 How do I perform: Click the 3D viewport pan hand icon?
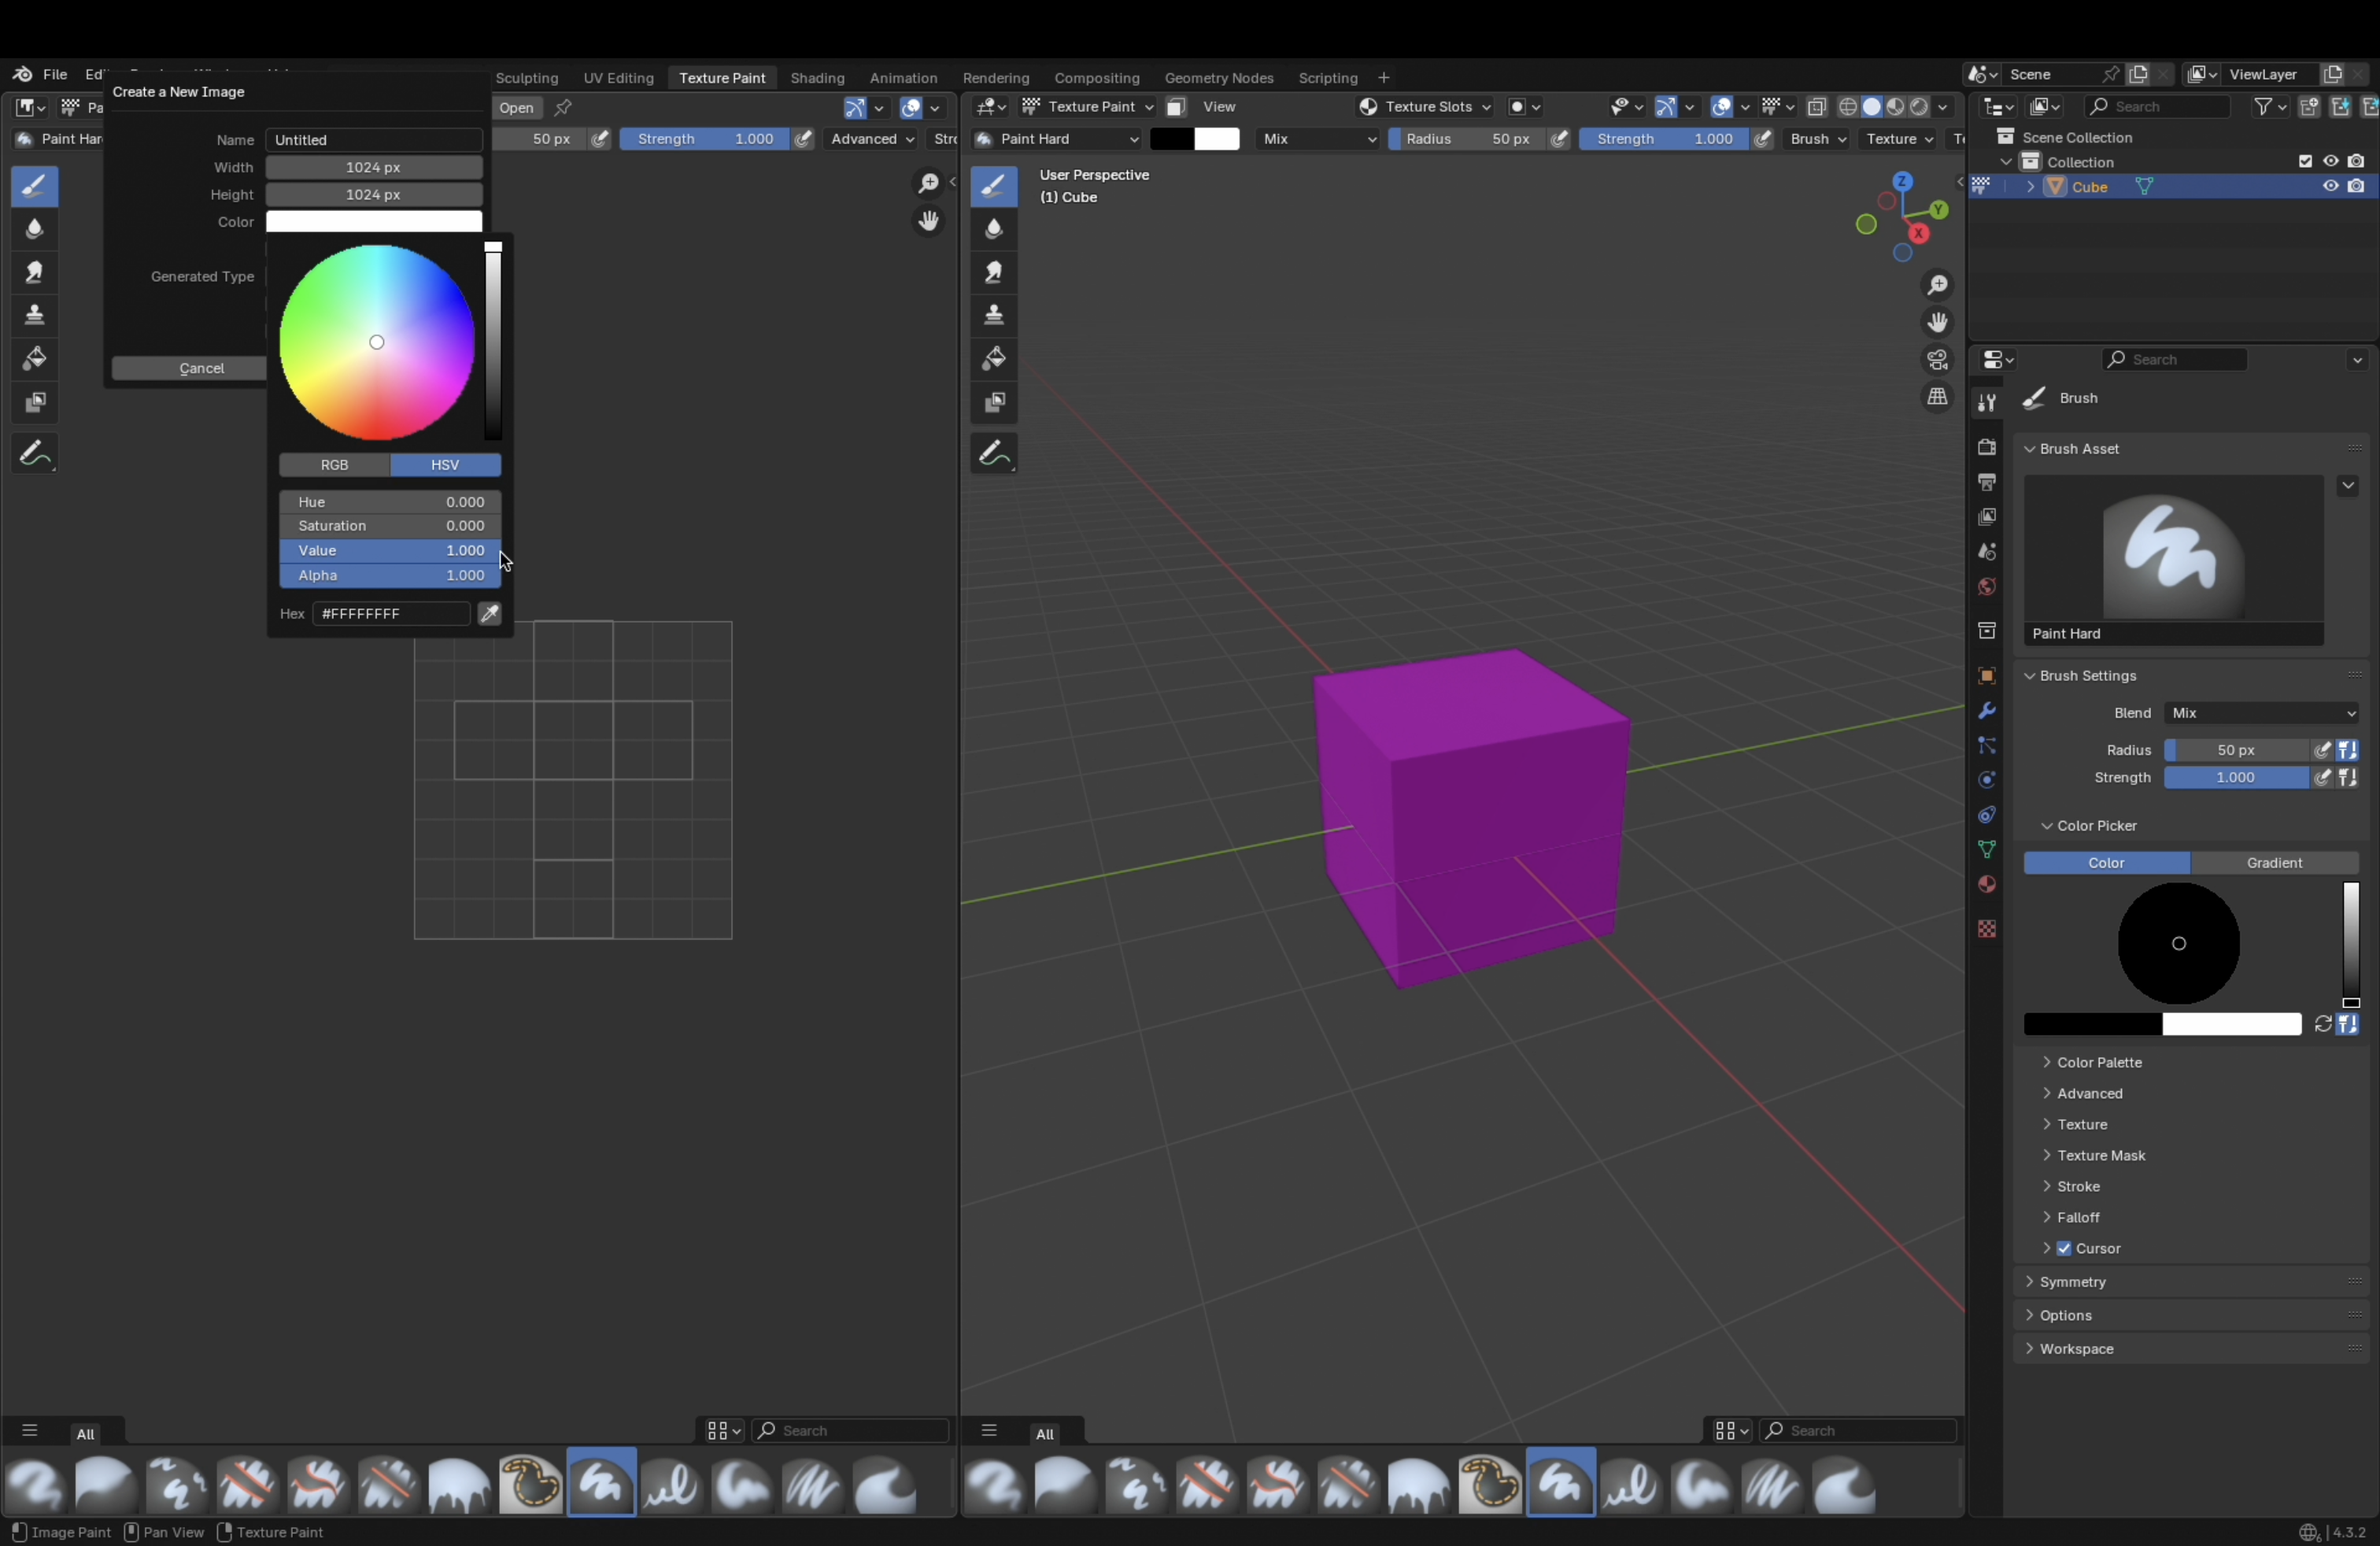point(1937,322)
